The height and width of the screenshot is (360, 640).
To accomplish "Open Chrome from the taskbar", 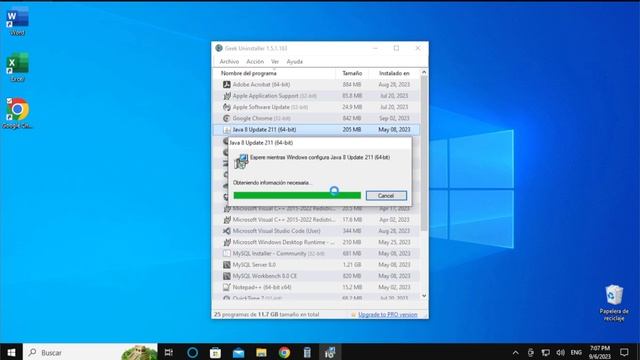I will pyautogui.click(x=284, y=352).
